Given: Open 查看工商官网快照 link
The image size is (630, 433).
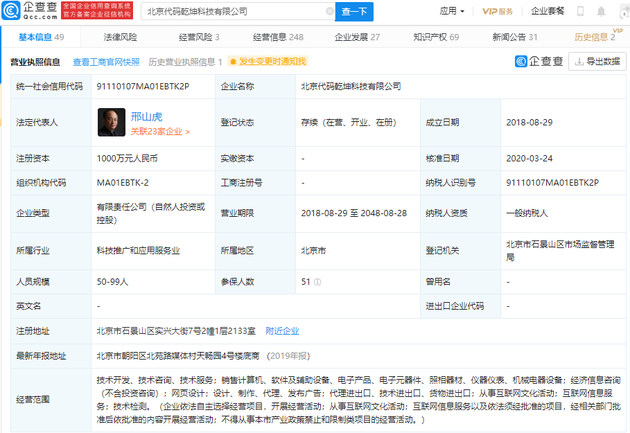Looking at the screenshot, I should [106, 62].
